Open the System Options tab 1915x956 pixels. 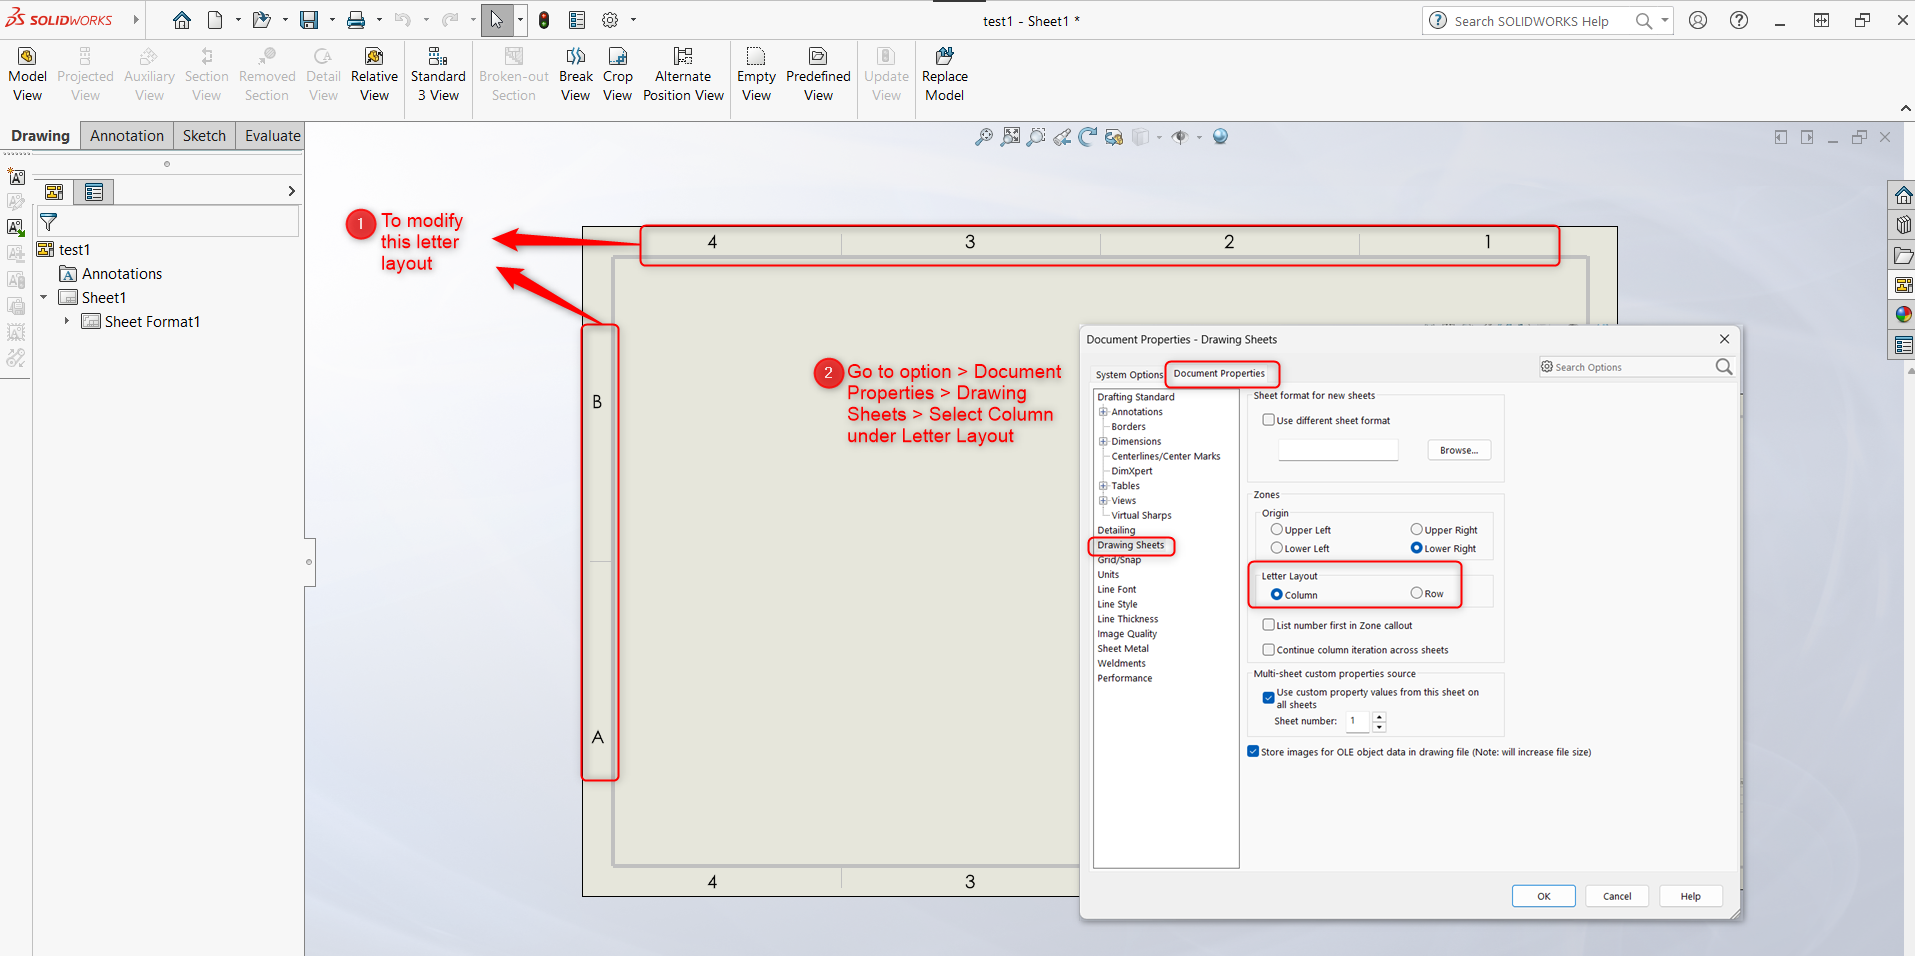point(1128,374)
